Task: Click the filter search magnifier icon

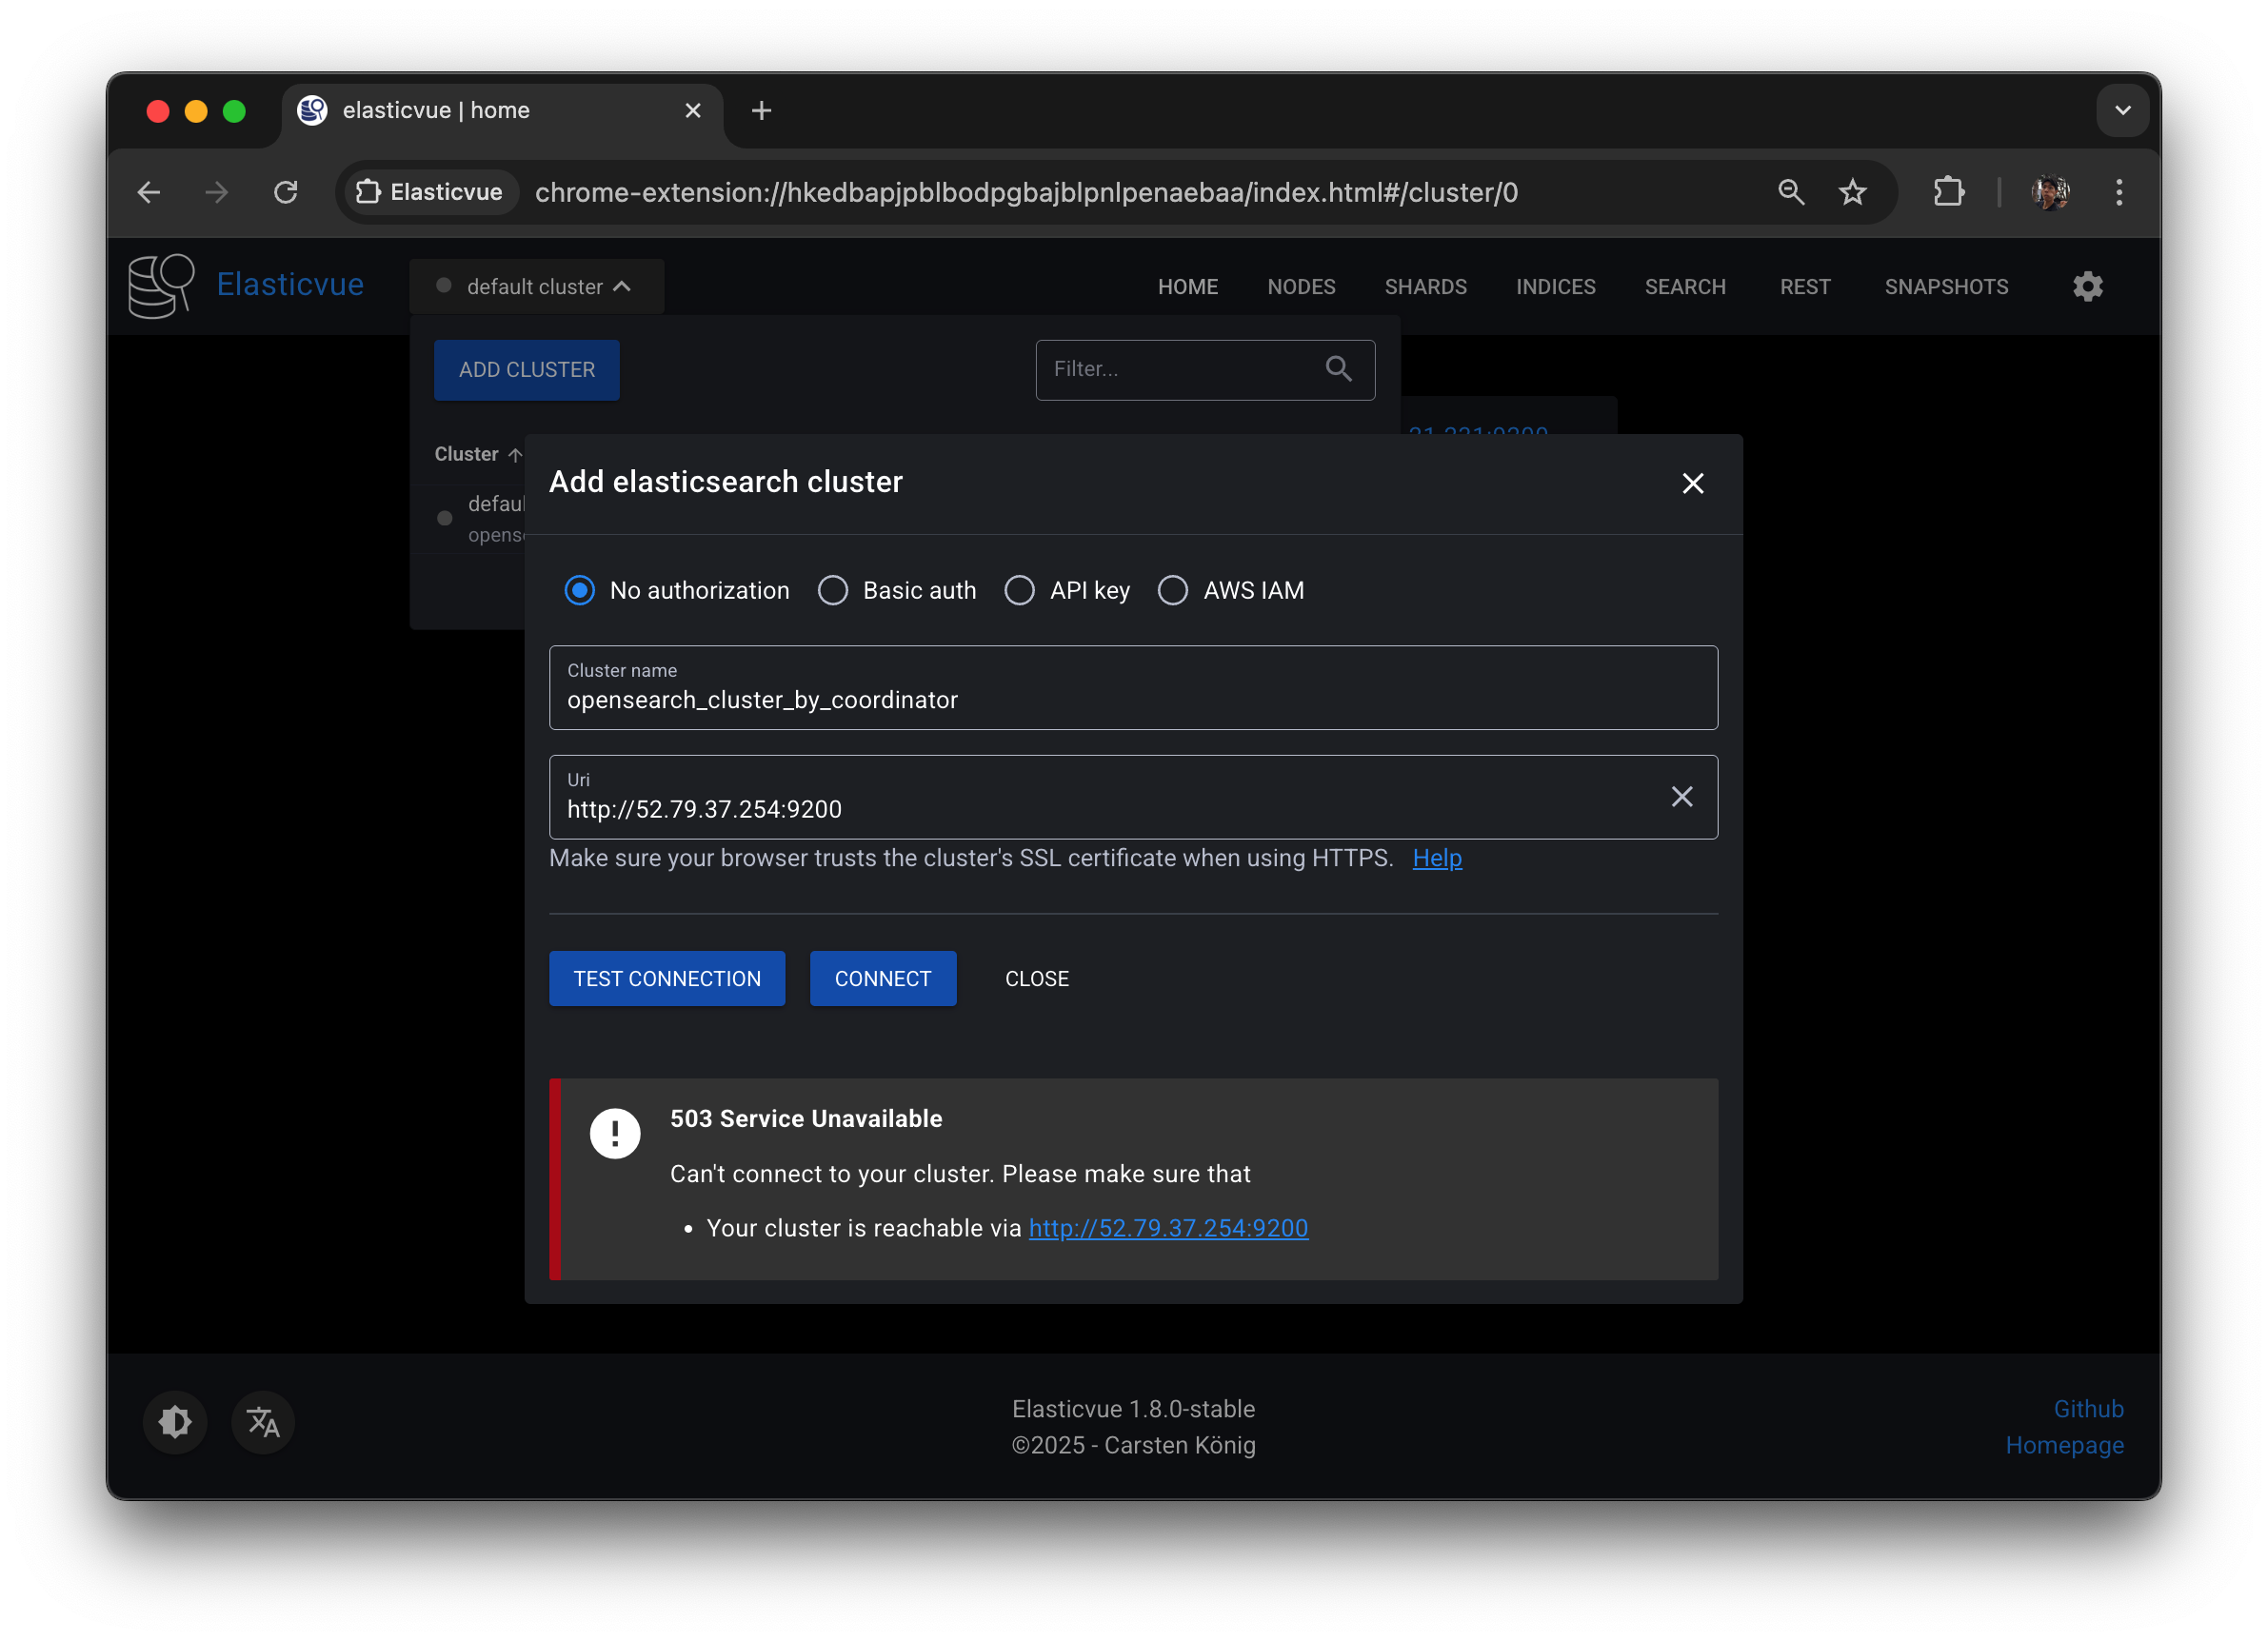Action: coord(1338,369)
